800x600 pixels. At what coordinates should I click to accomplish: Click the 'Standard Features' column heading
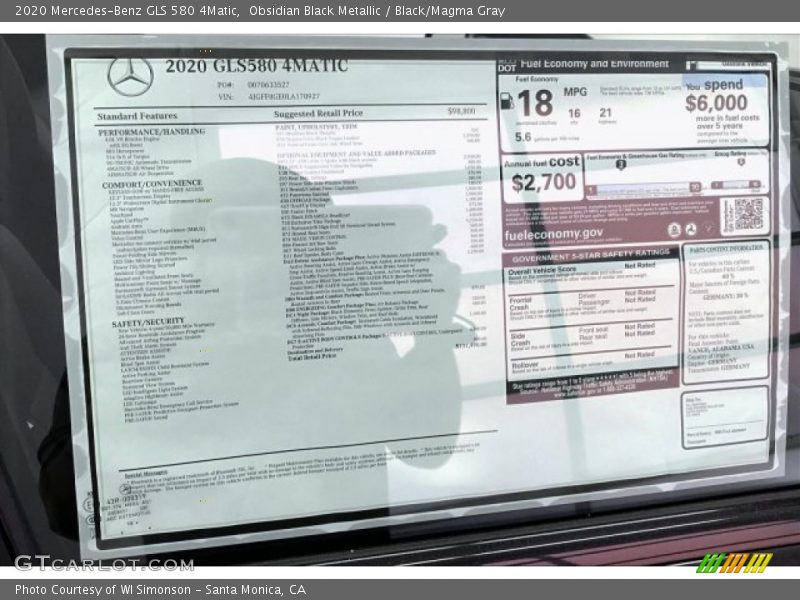137,116
